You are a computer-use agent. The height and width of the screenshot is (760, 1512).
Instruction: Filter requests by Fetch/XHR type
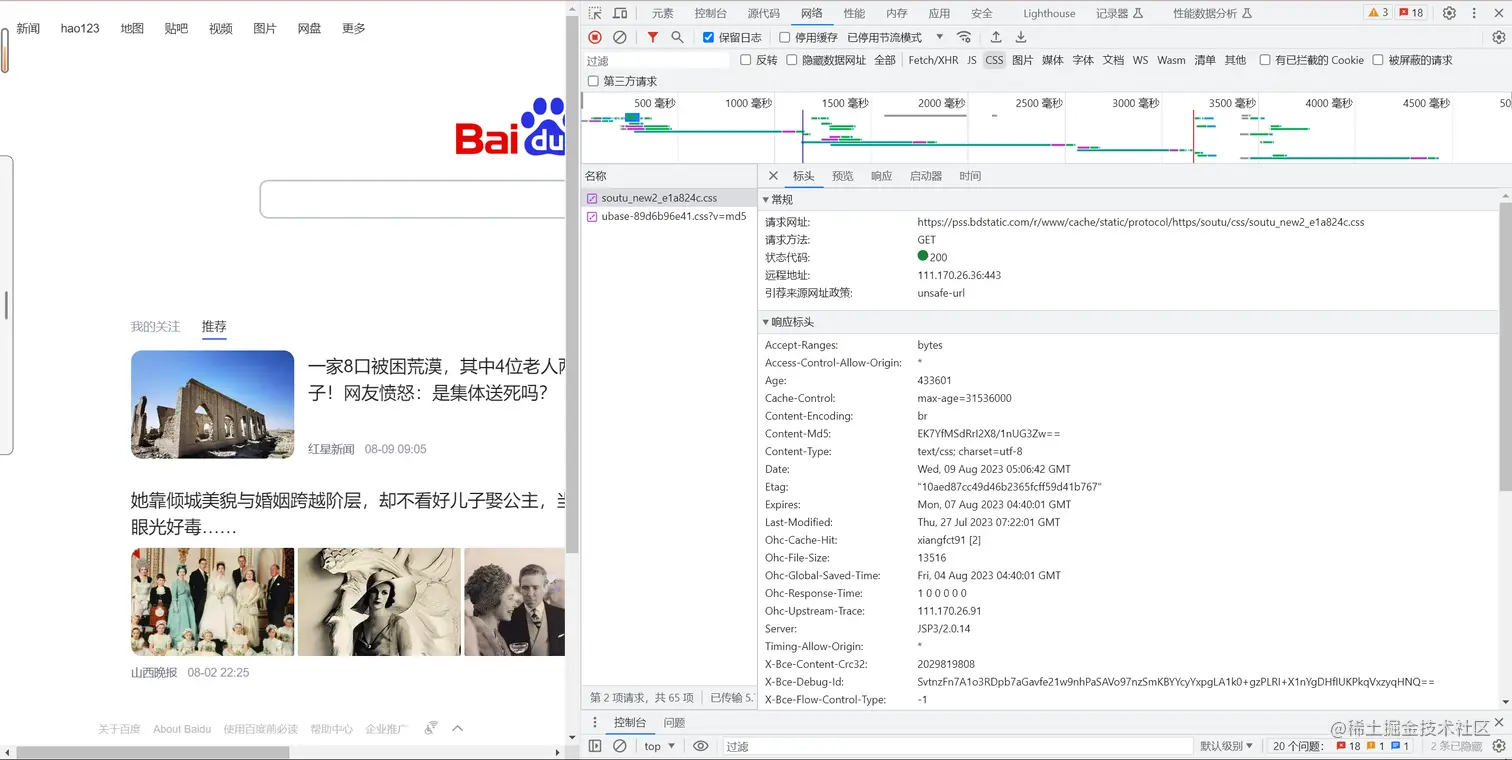point(933,60)
